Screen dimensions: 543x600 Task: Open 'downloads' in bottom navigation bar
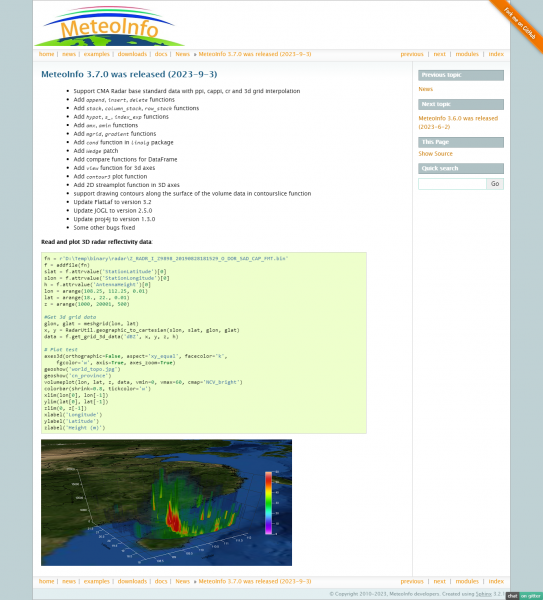point(132,581)
